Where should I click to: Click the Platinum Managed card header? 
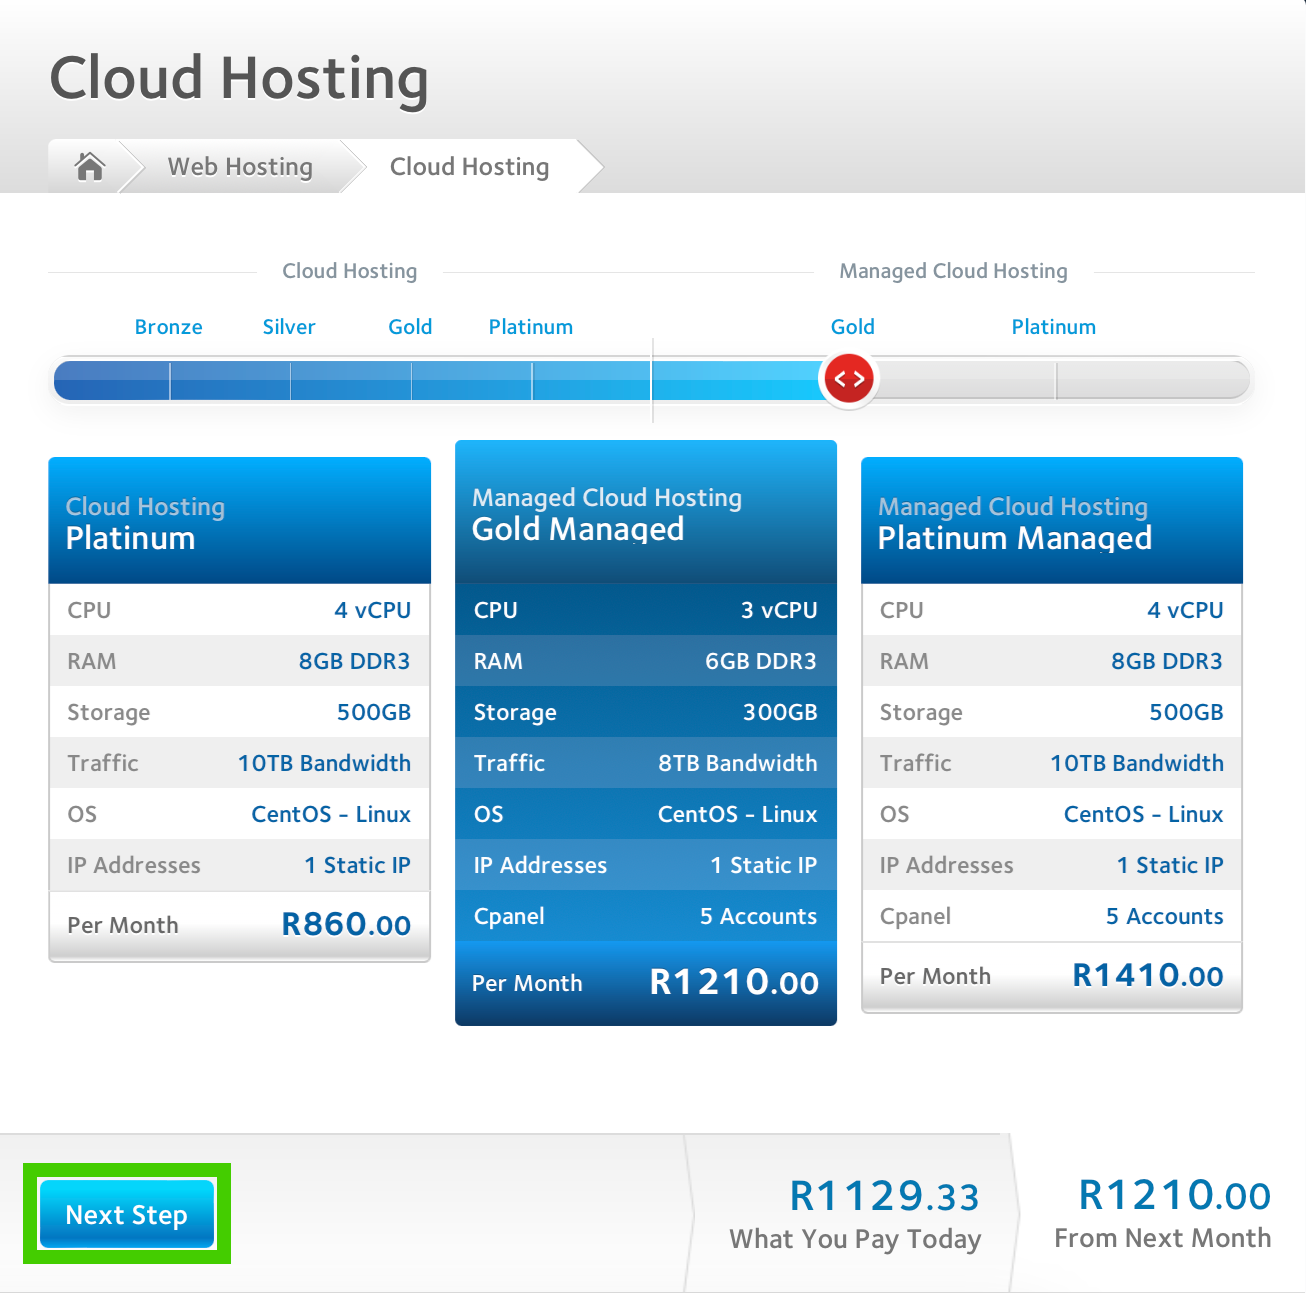coord(1051,521)
